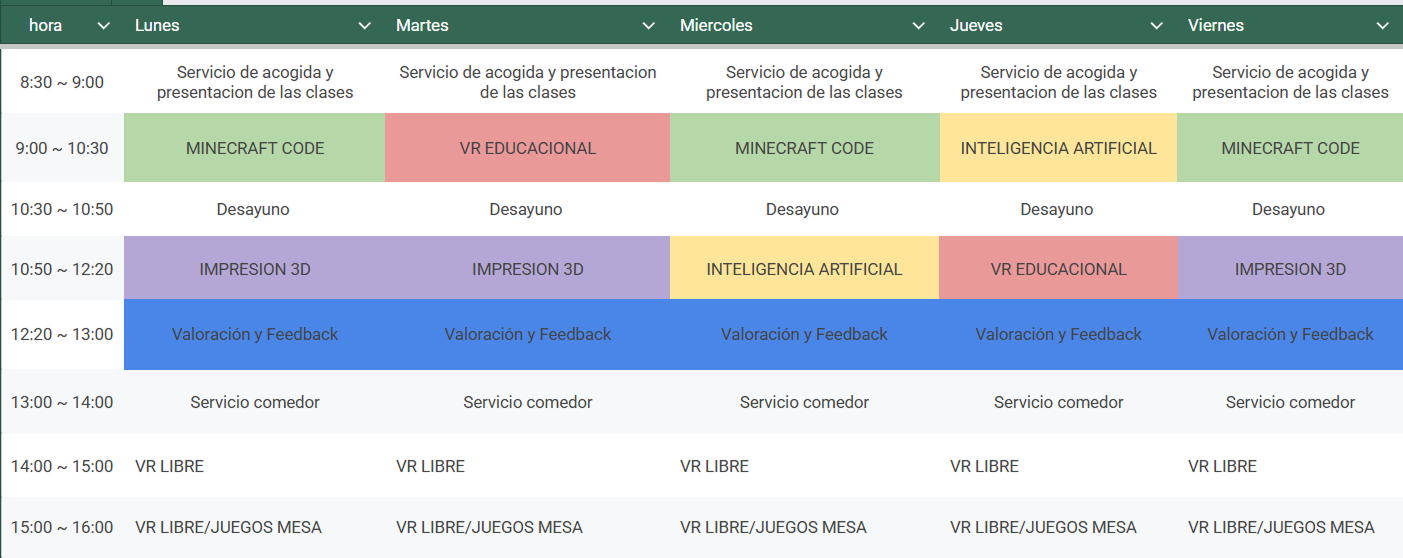Viewport: 1403px width, 558px height.
Task: Select Martes Servicio de acogida cell
Action: click(527, 82)
